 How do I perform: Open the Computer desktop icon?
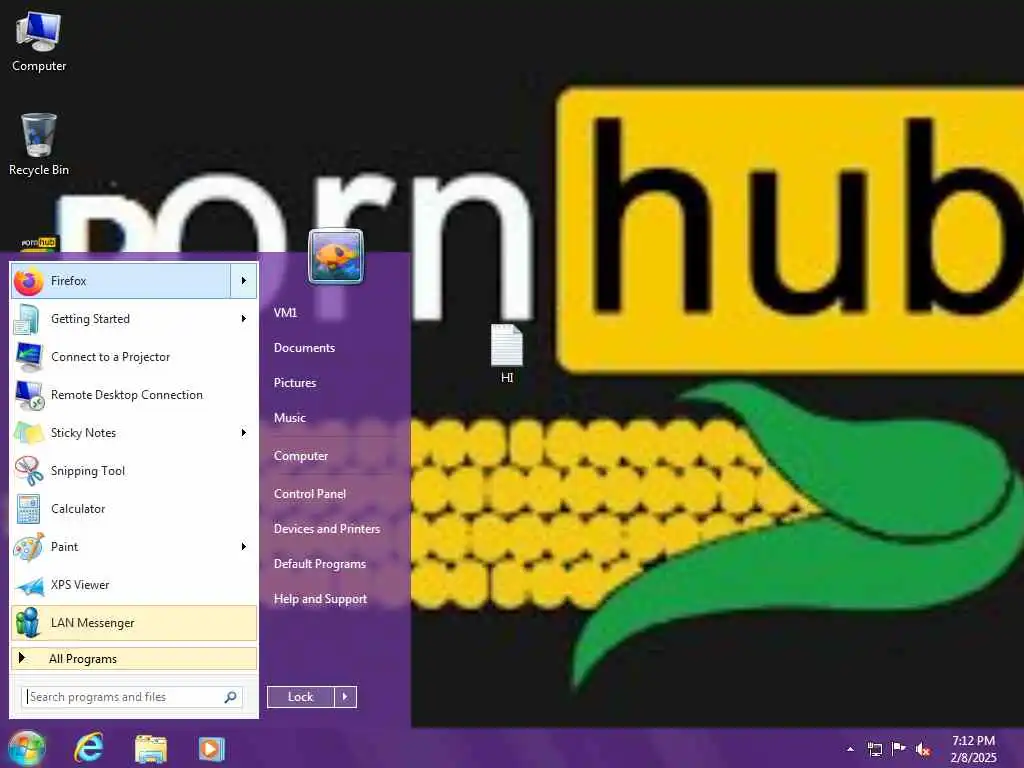tap(39, 40)
